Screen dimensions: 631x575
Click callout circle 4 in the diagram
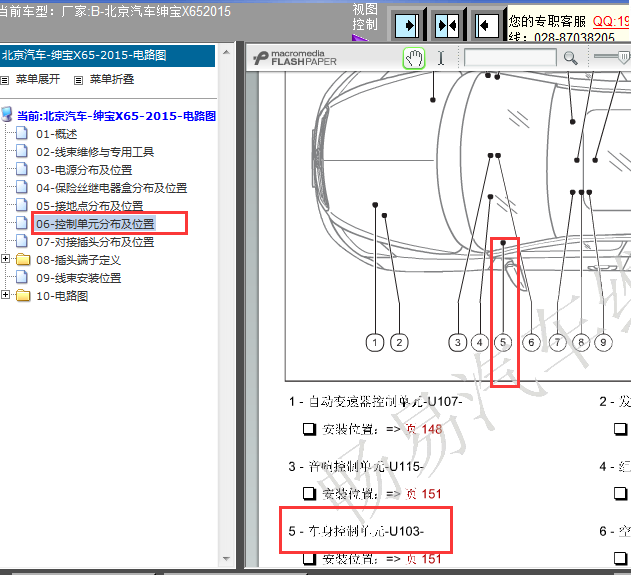point(479,343)
